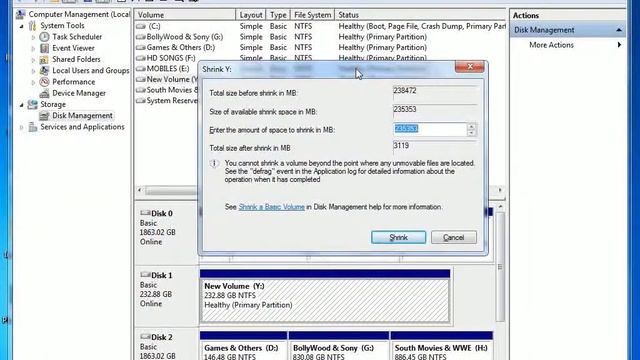The image size is (640, 360).
Task: Expand the Shared Folders node
Action: (x=33, y=60)
